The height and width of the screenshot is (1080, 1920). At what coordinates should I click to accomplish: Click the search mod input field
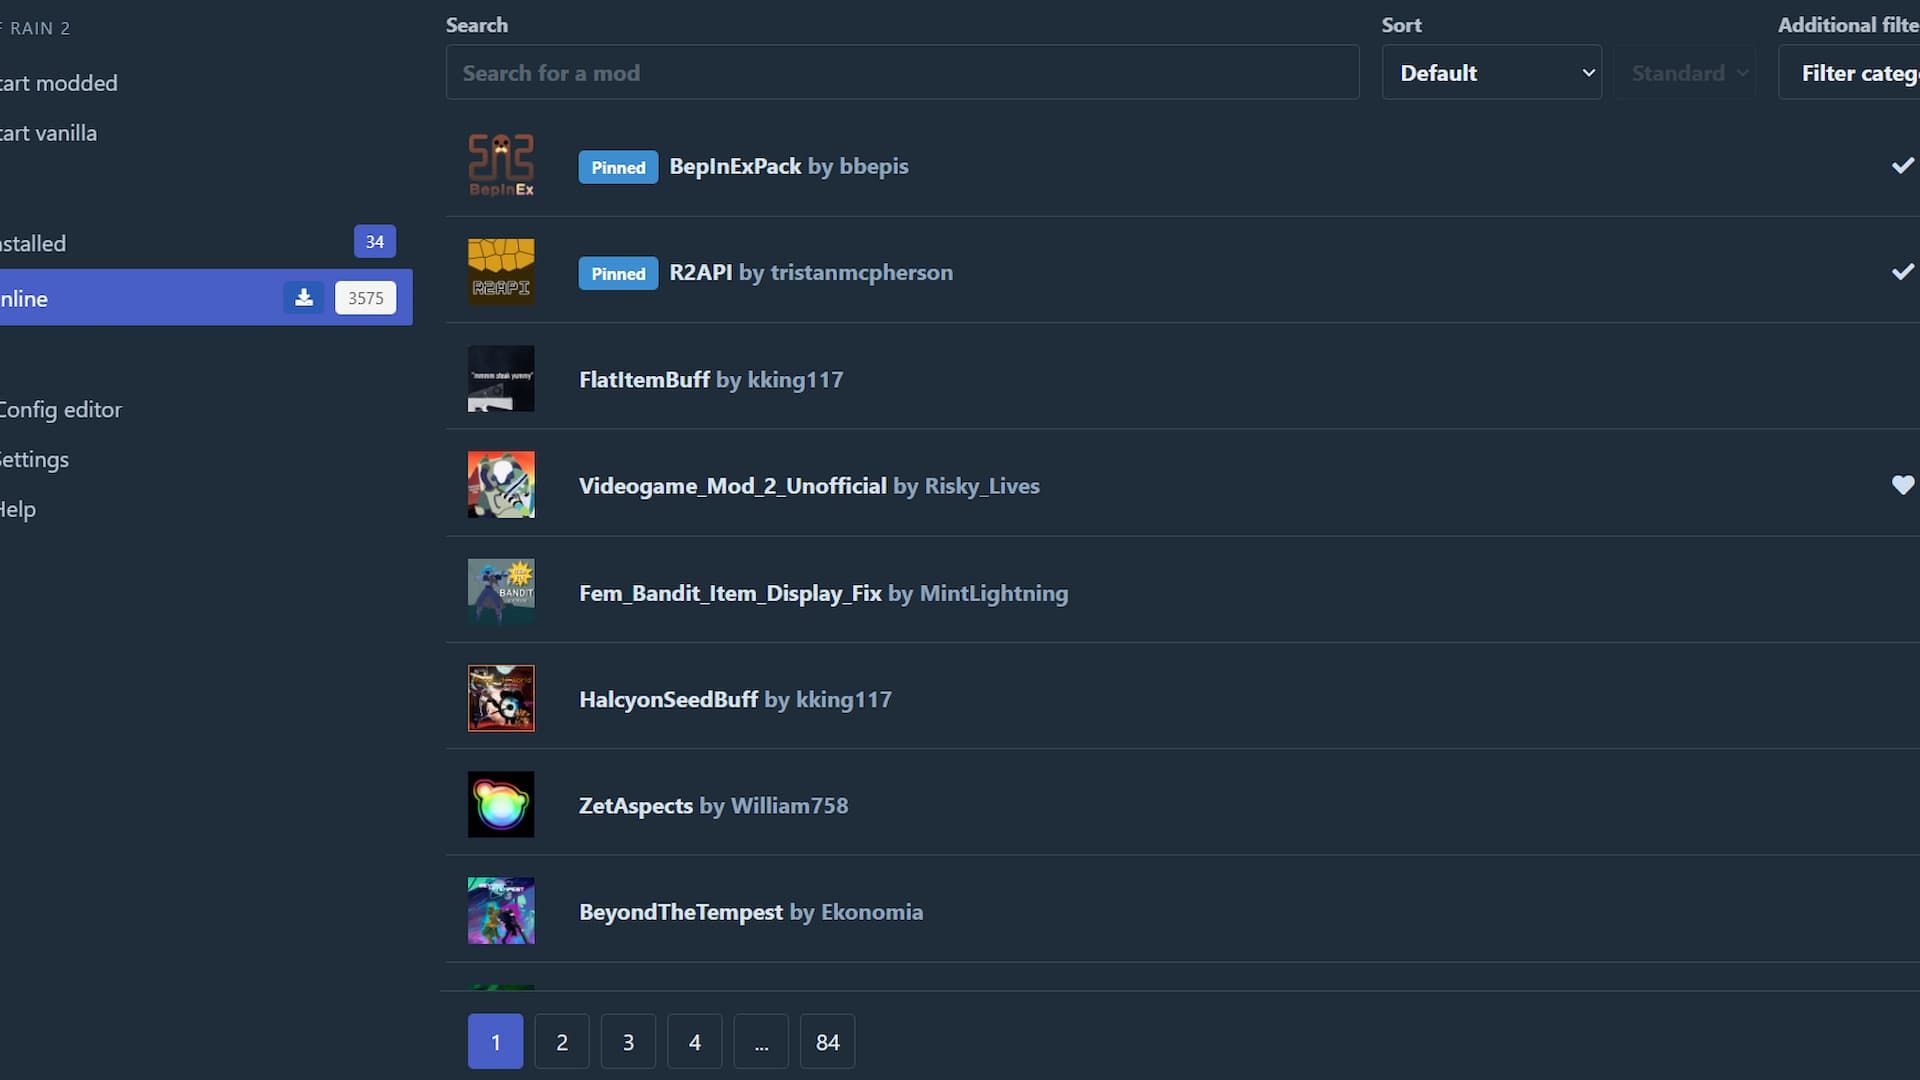902,73
